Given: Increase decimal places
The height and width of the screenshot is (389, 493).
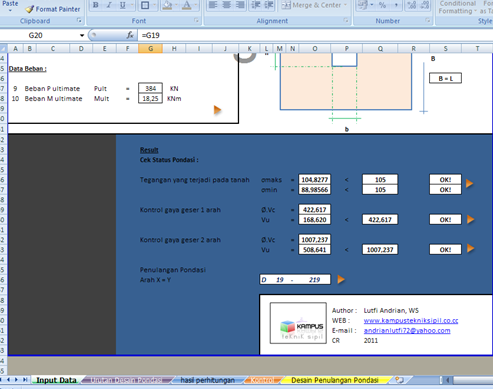Looking at the screenshot, I should (412, 5).
